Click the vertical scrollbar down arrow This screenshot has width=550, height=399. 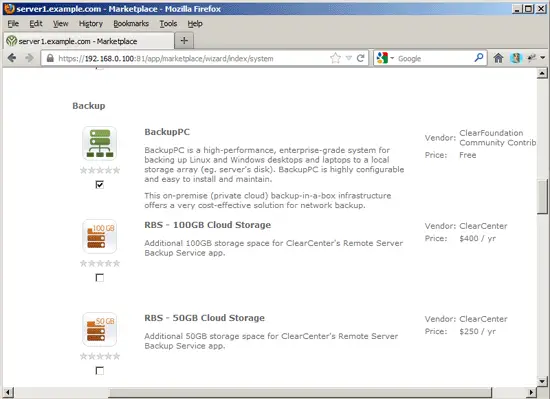tap(542, 381)
